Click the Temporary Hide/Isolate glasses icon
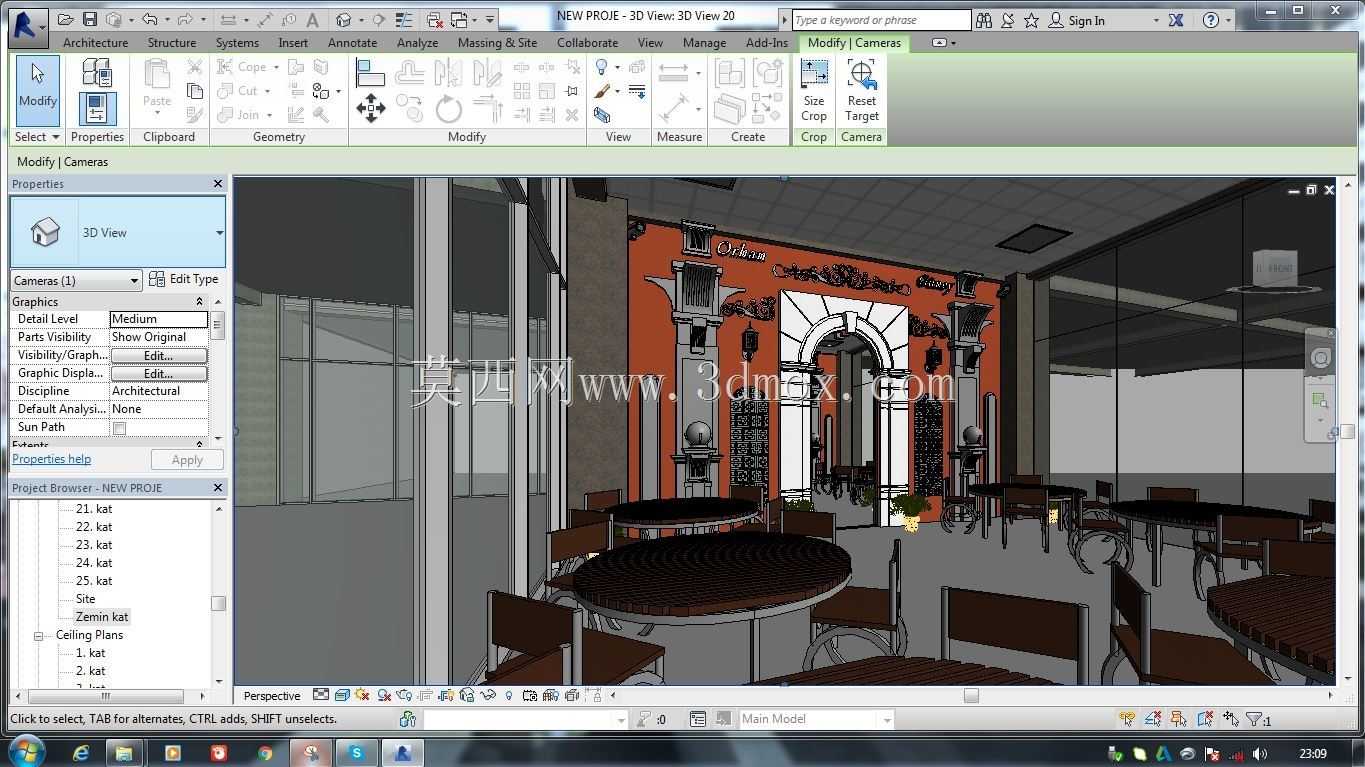The image size is (1365, 767). click(x=488, y=695)
